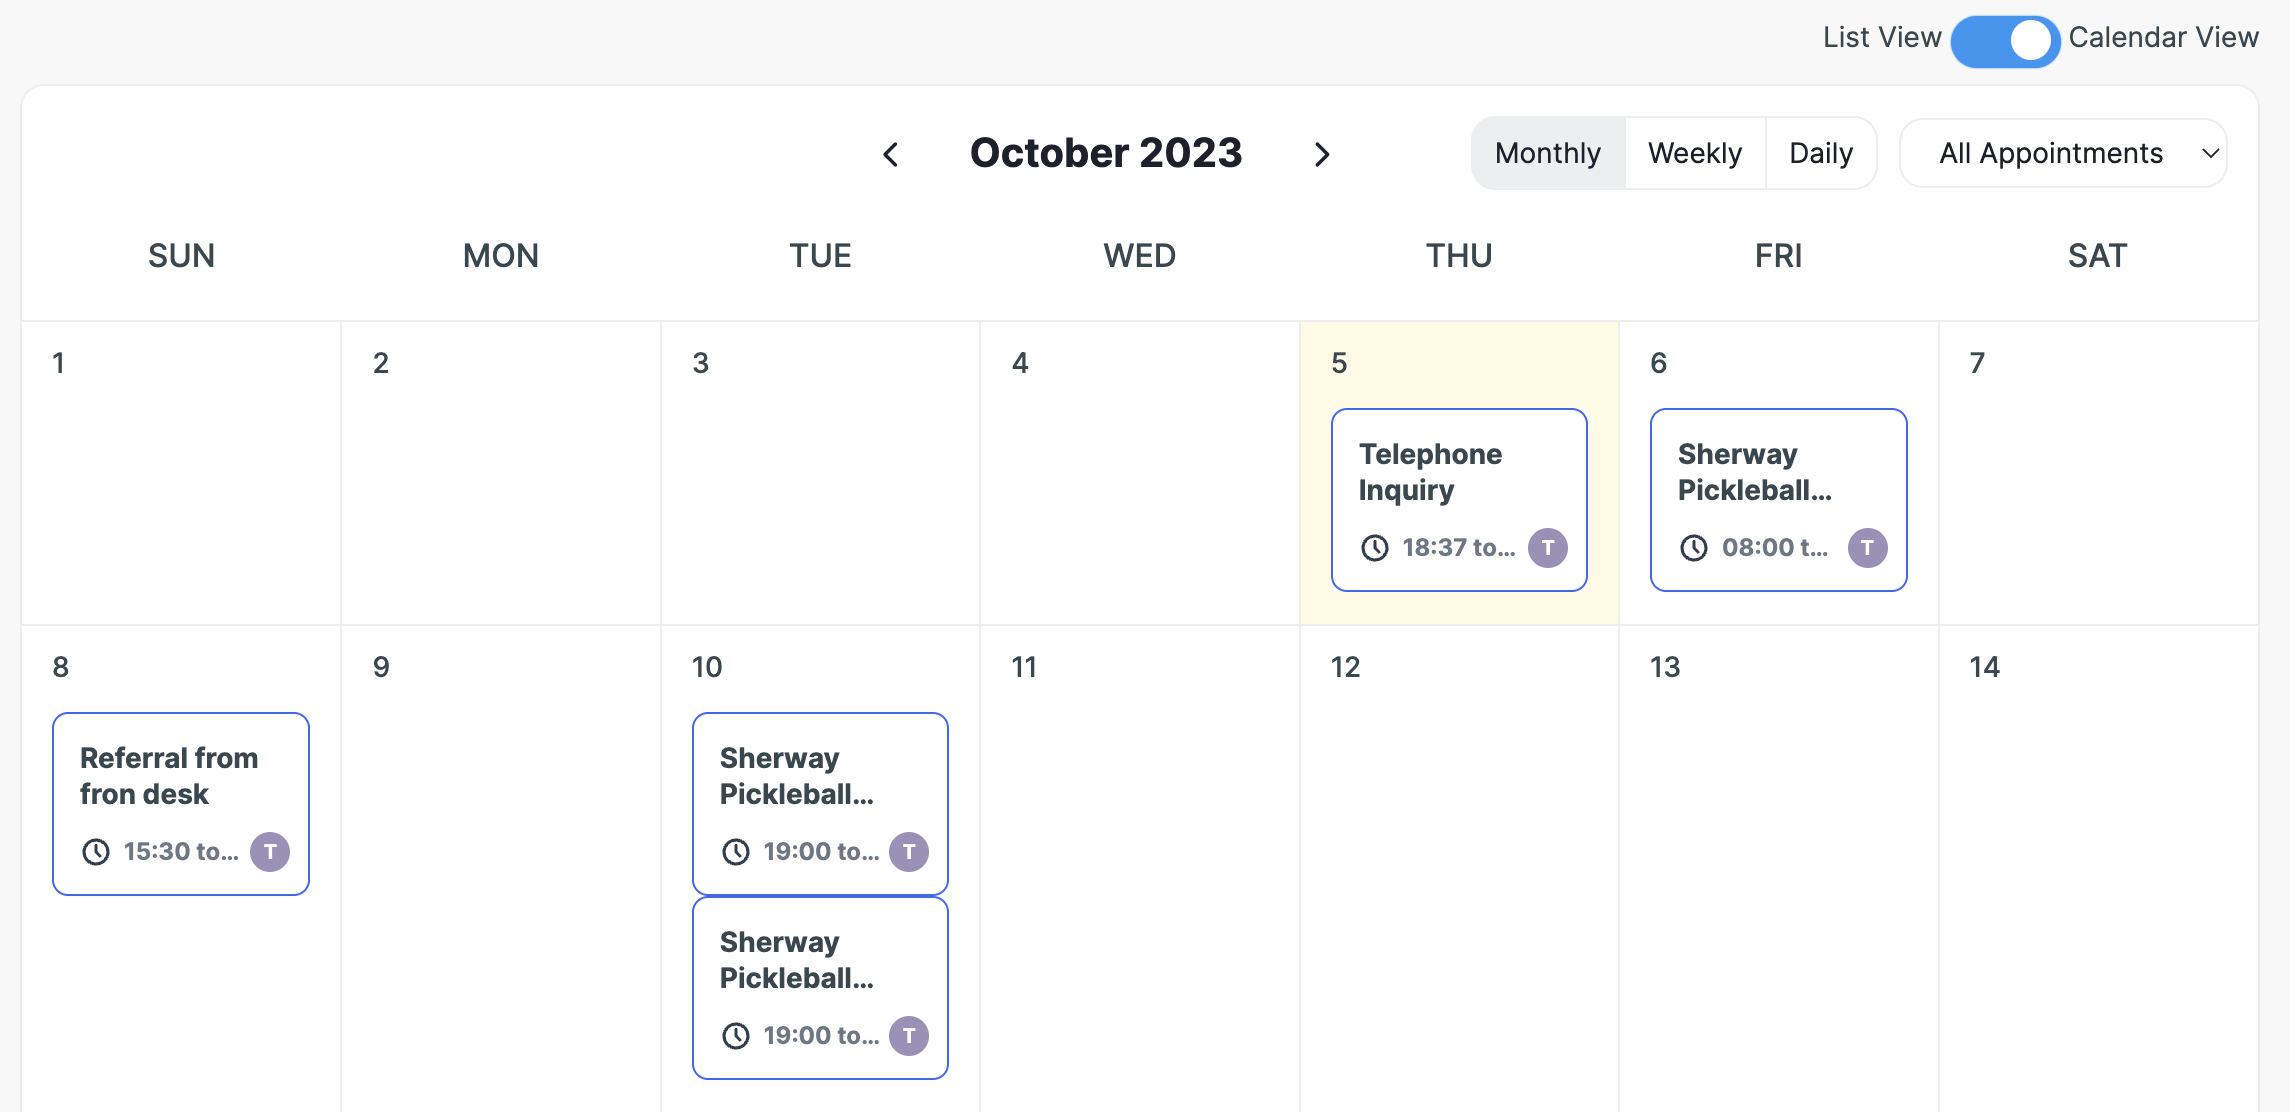2290x1112 pixels.
Task: Click clock icon on October 6 Sherway appointment
Action: (x=1694, y=548)
